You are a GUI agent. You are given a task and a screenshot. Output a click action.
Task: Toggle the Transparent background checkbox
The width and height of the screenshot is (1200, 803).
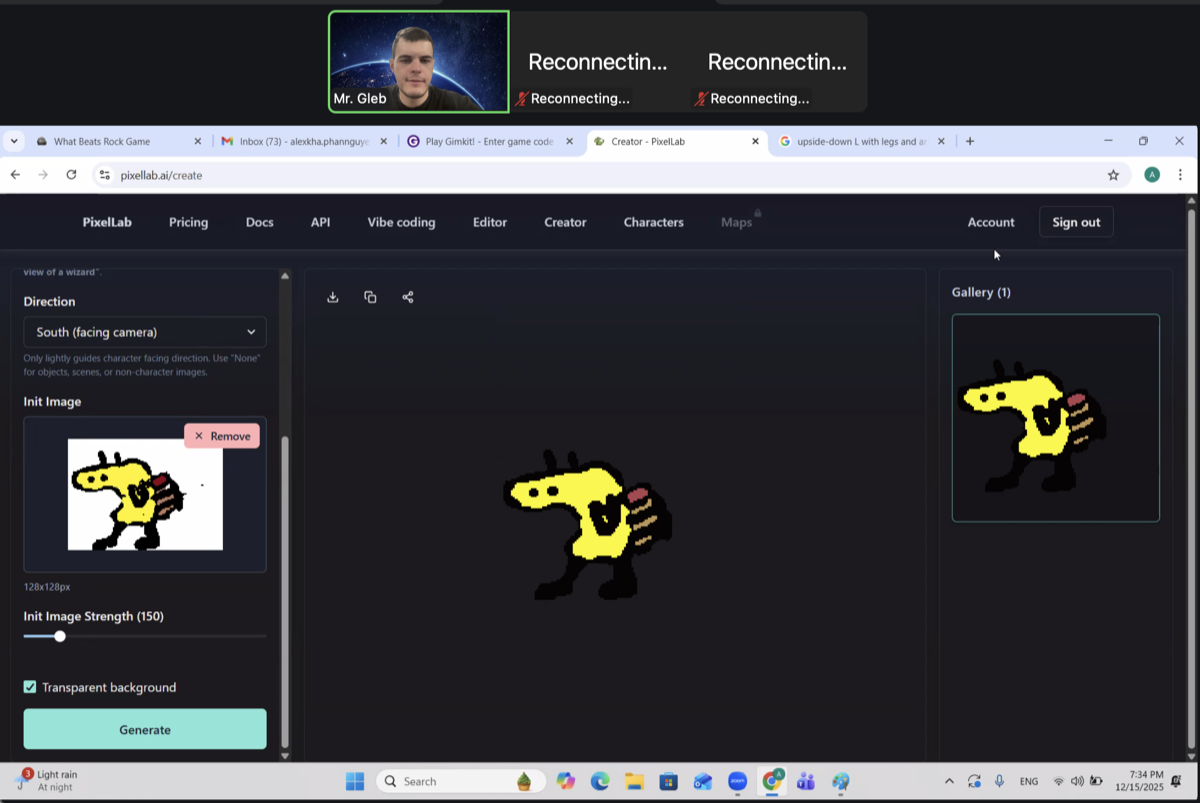click(30, 687)
